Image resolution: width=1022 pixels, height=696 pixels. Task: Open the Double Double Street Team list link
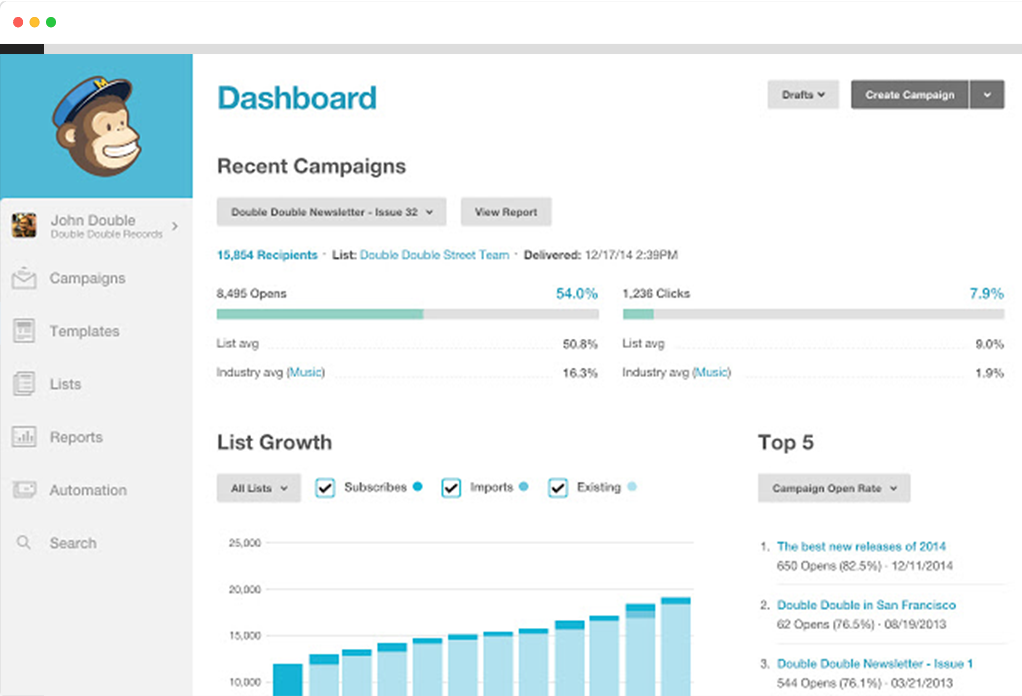pos(434,255)
